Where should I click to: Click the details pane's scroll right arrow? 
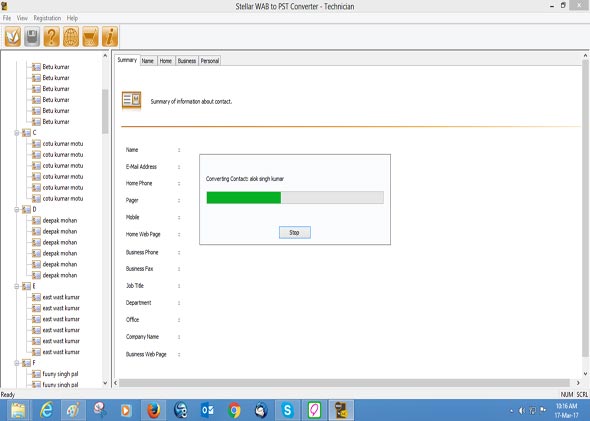pos(578,383)
